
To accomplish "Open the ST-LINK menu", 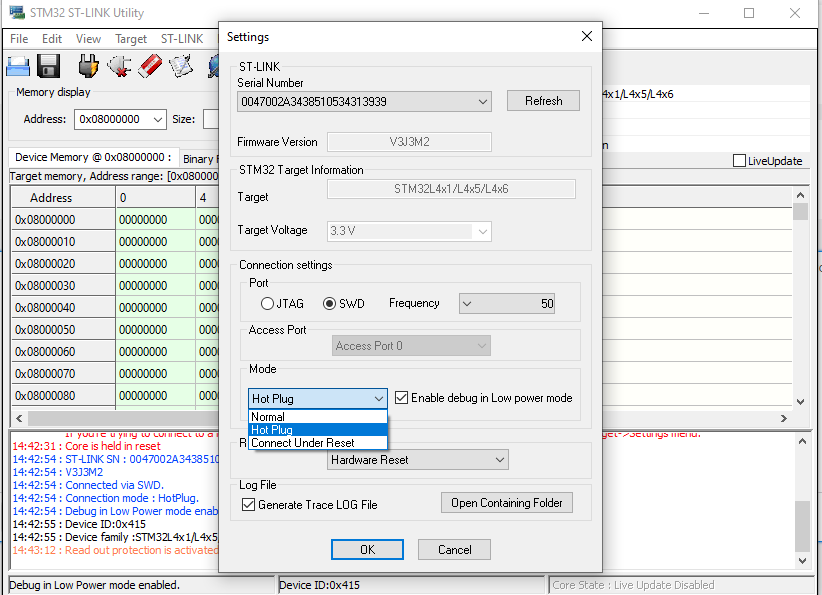I will (182, 39).
